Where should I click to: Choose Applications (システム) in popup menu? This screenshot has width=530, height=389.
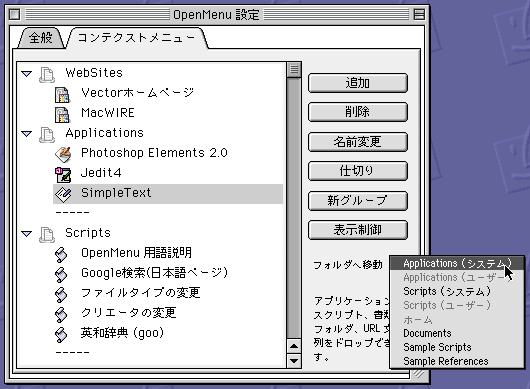pos(457,263)
